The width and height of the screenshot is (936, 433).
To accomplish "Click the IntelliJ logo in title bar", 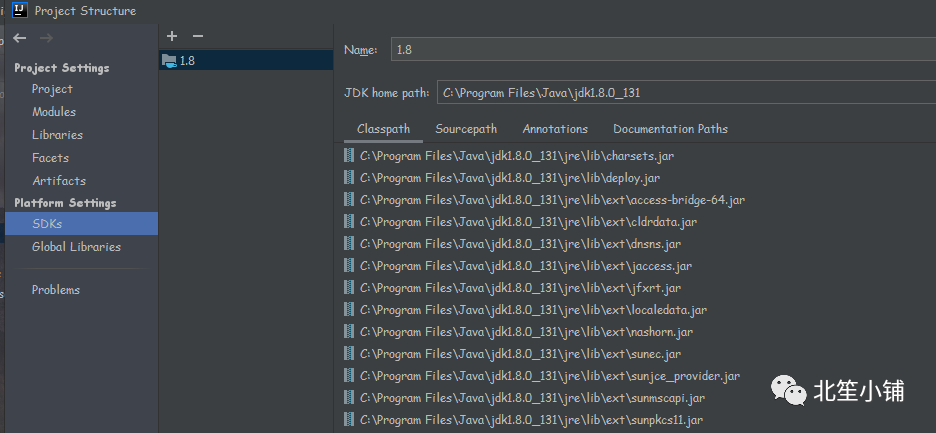I will tap(20, 10).
